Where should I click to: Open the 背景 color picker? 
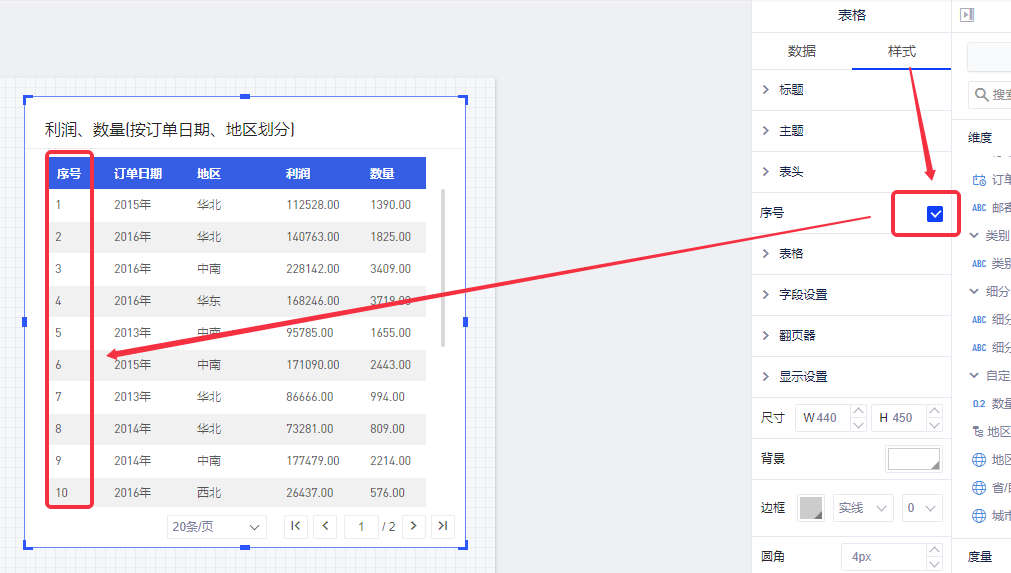913,459
